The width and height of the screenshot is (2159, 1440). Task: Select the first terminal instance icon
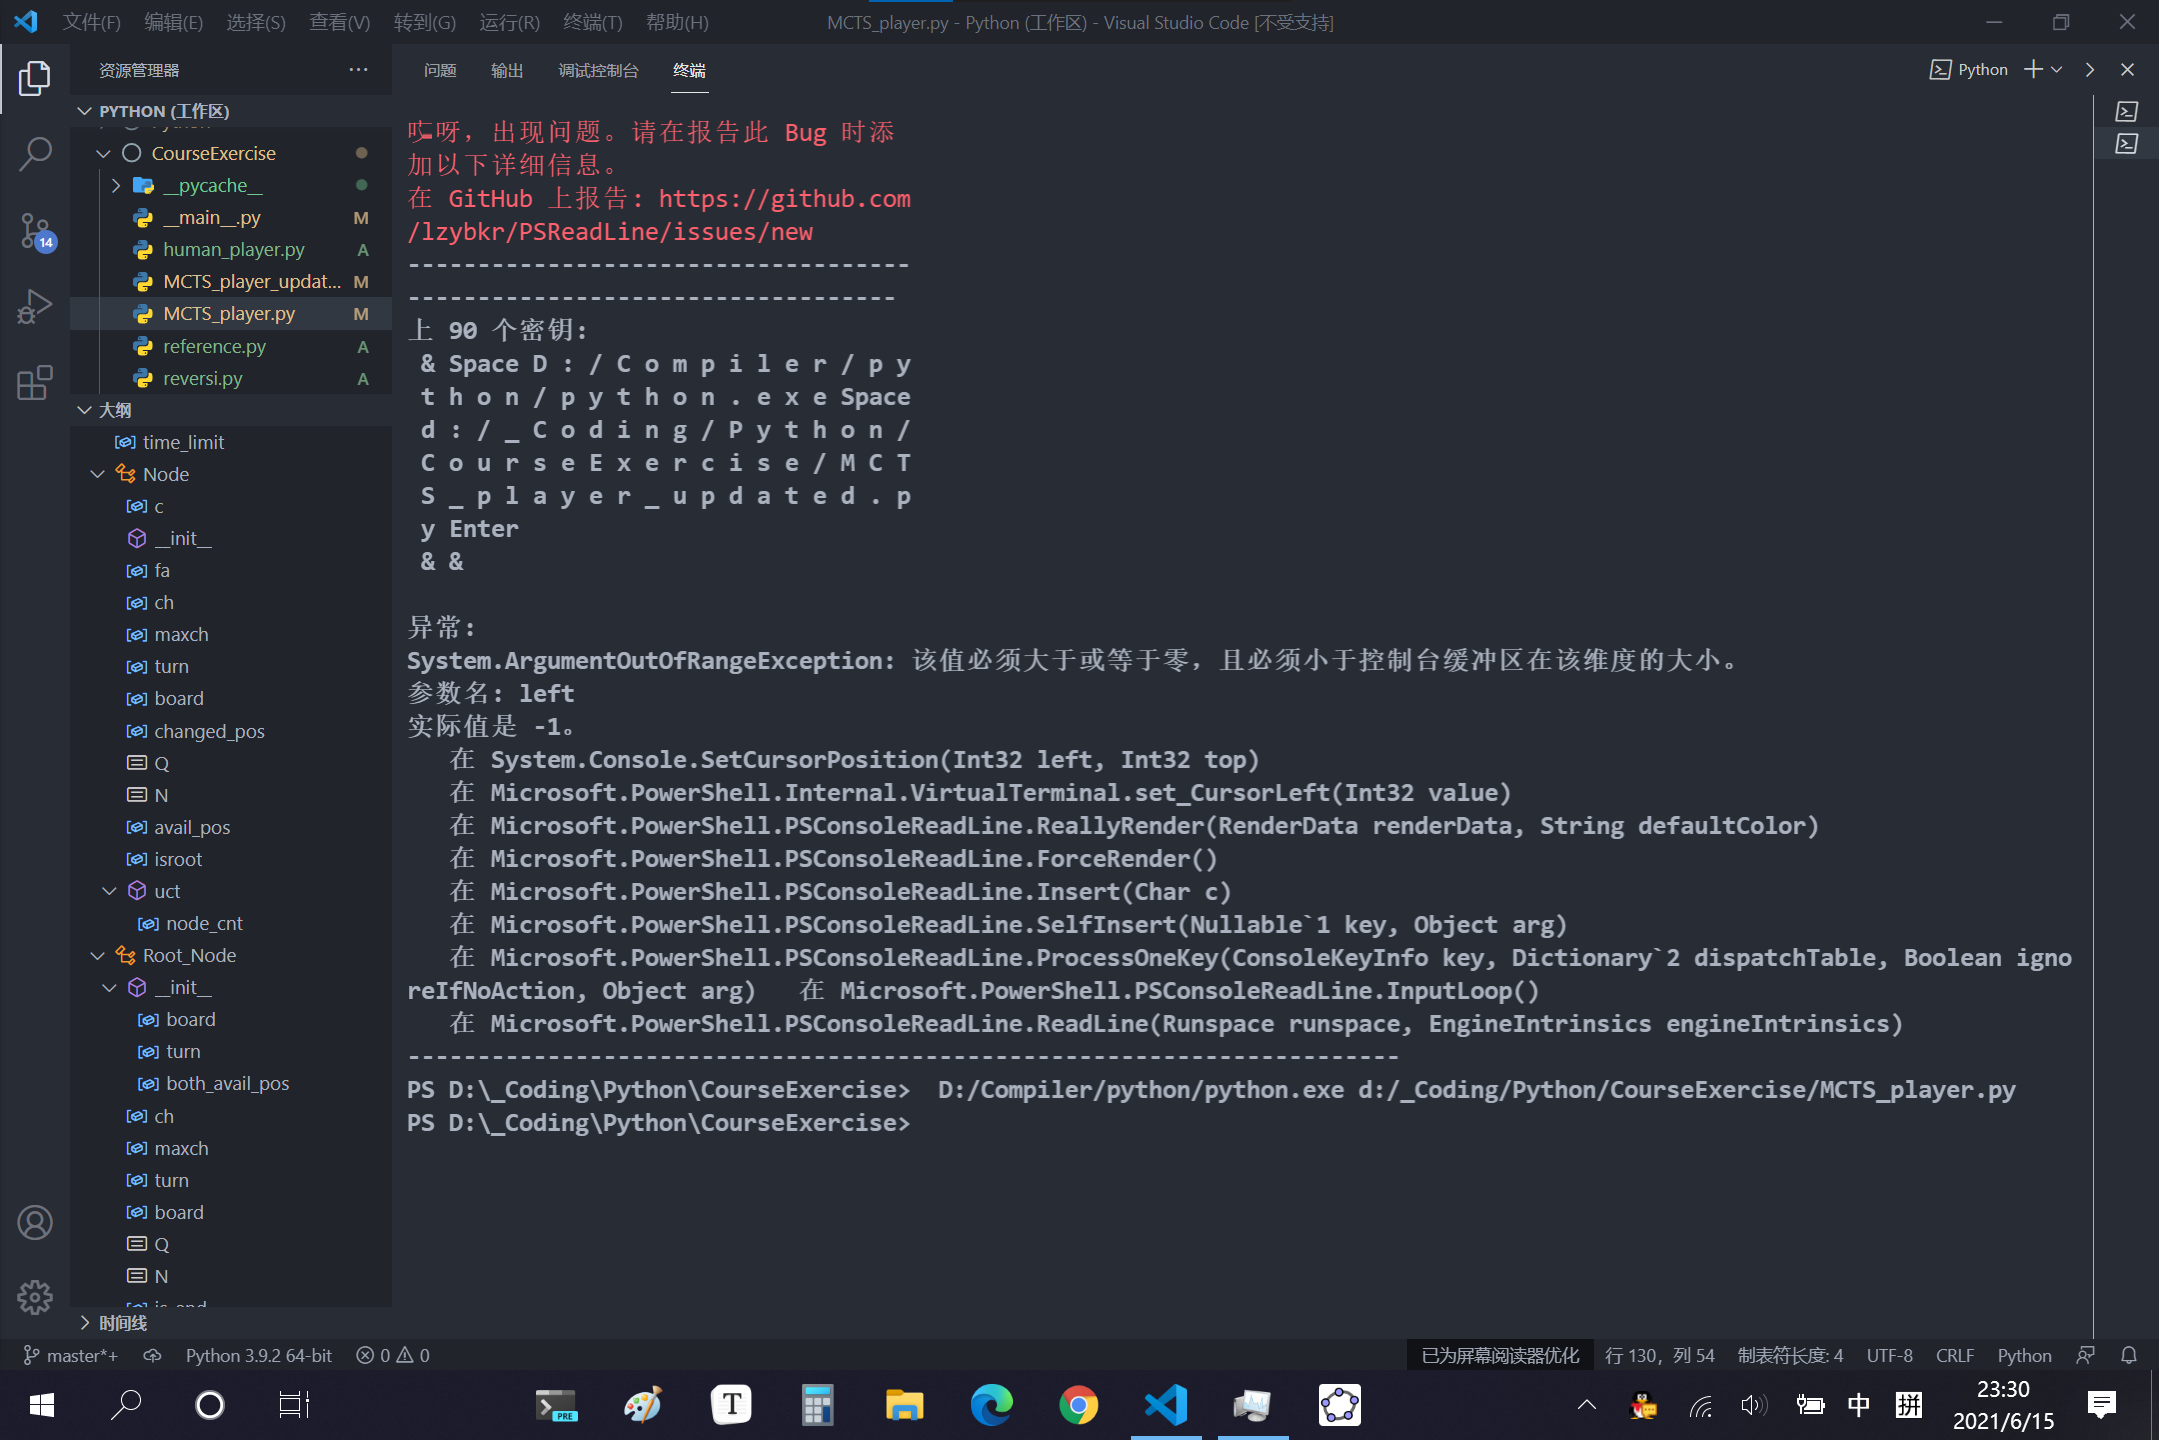(x=2127, y=111)
